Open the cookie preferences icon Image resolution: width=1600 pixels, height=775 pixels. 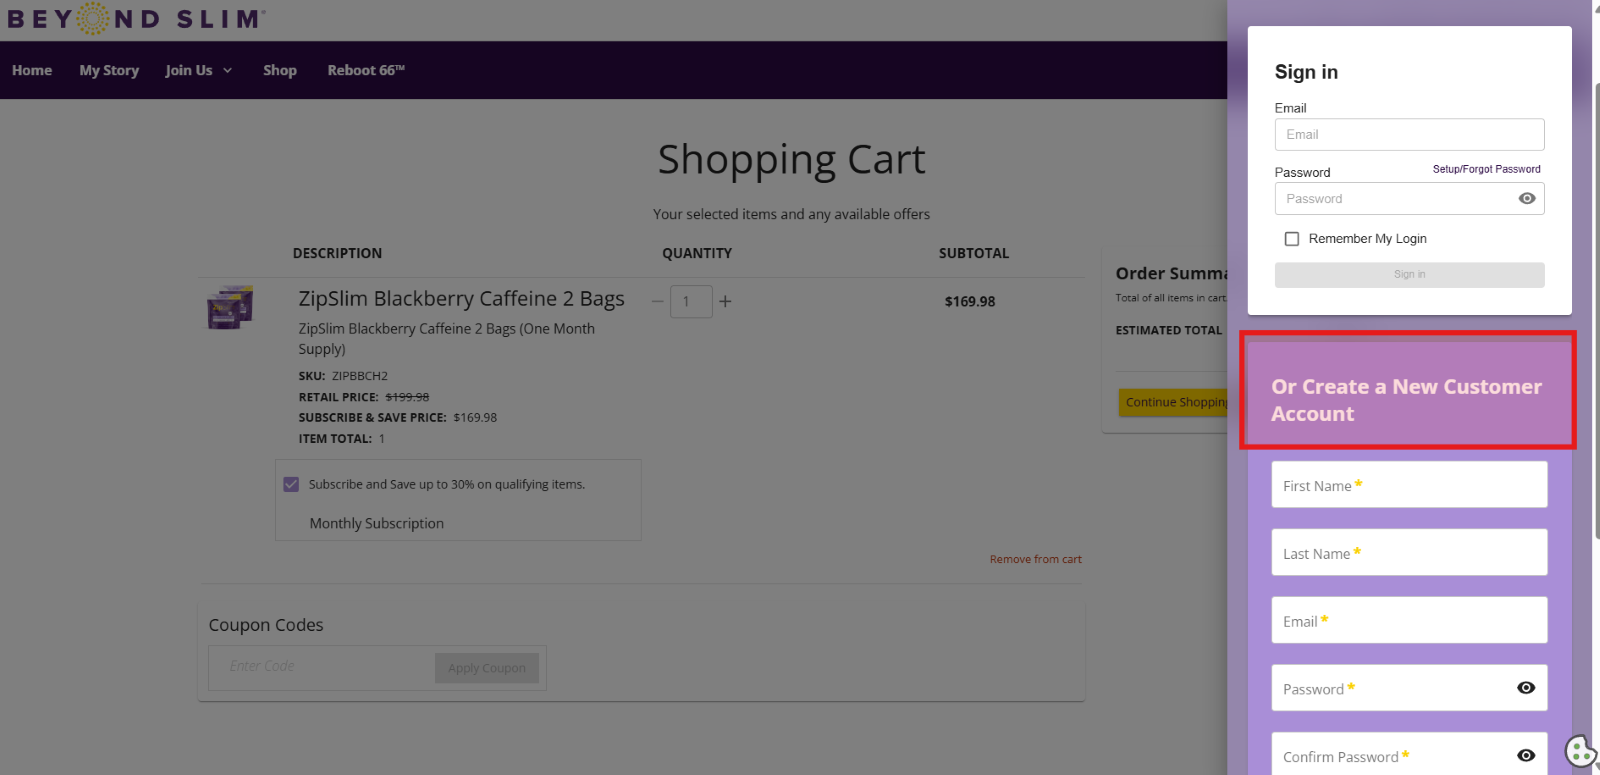coord(1581,751)
